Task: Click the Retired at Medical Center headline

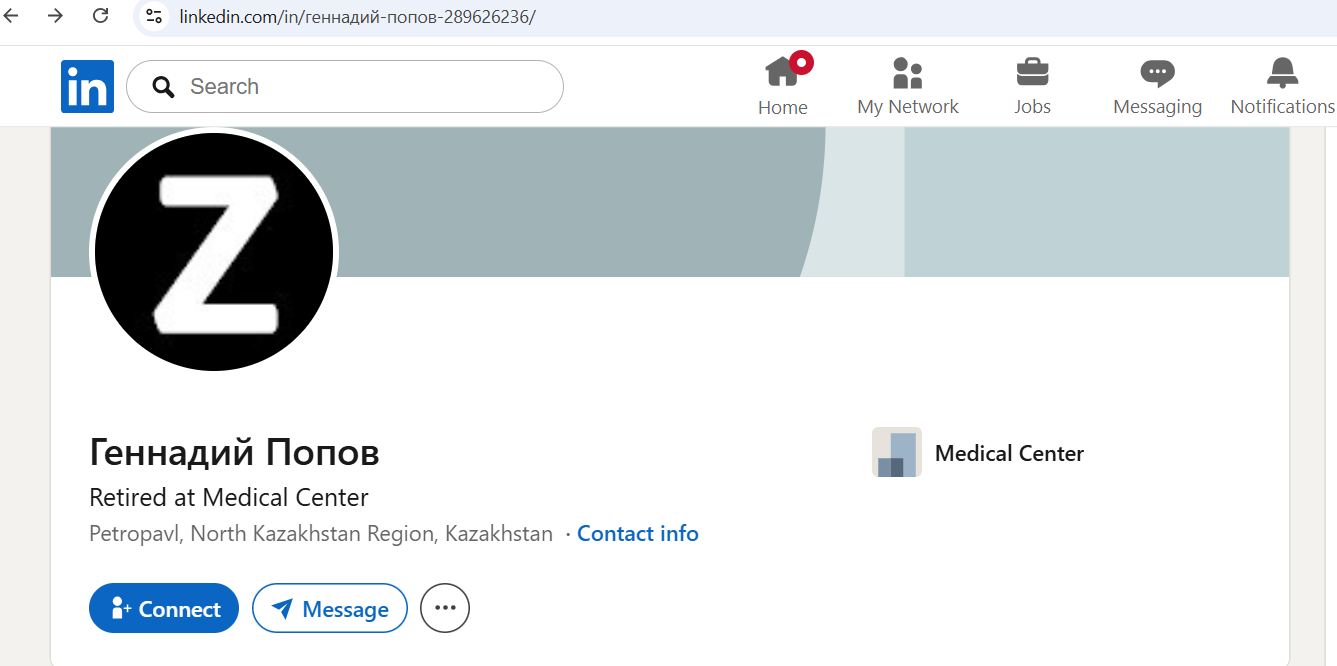Action: coord(229,497)
